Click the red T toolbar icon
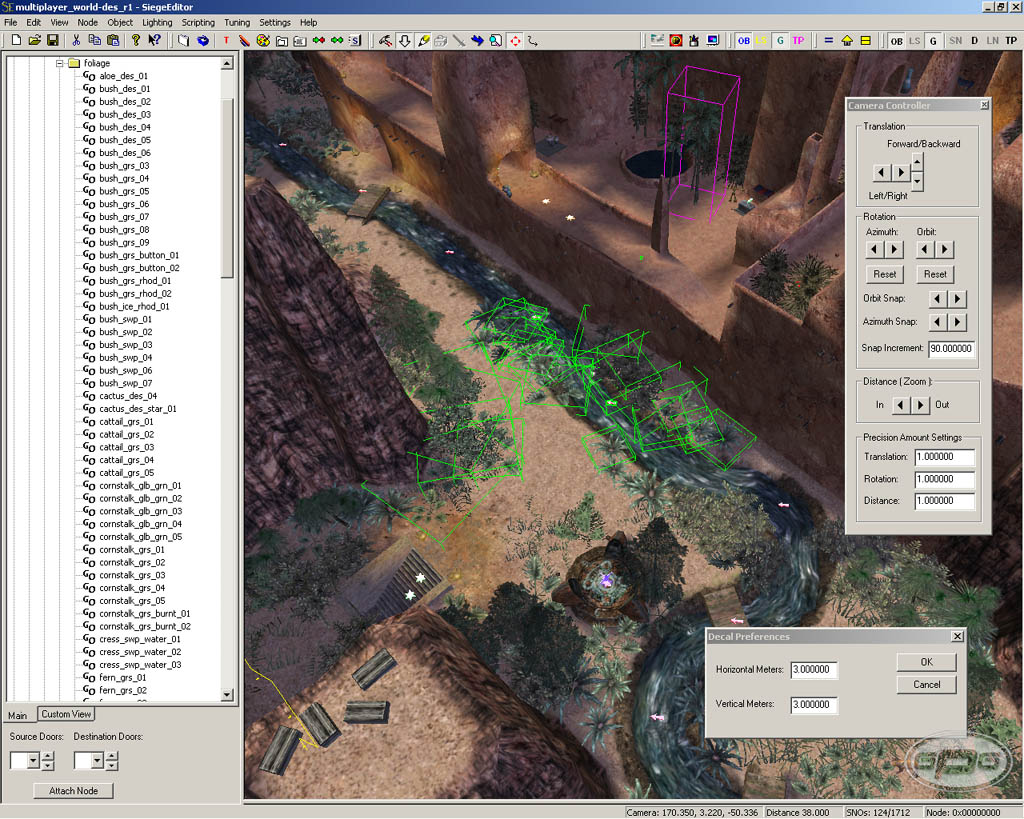 [x=226, y=41]
